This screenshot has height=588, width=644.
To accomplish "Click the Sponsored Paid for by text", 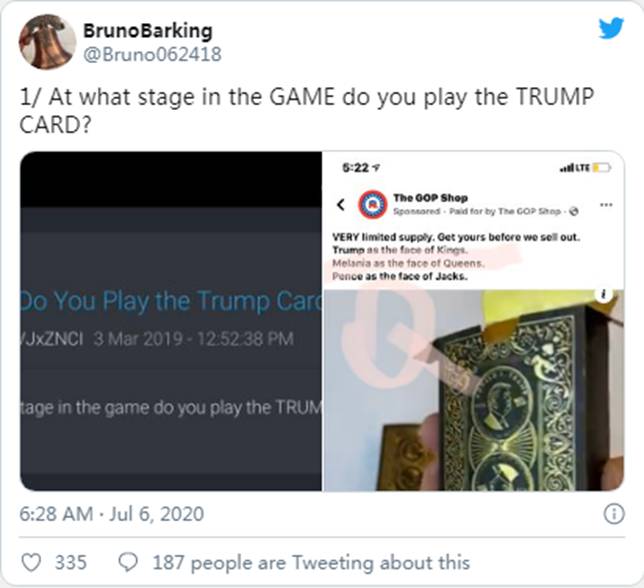I will point(485,211).
